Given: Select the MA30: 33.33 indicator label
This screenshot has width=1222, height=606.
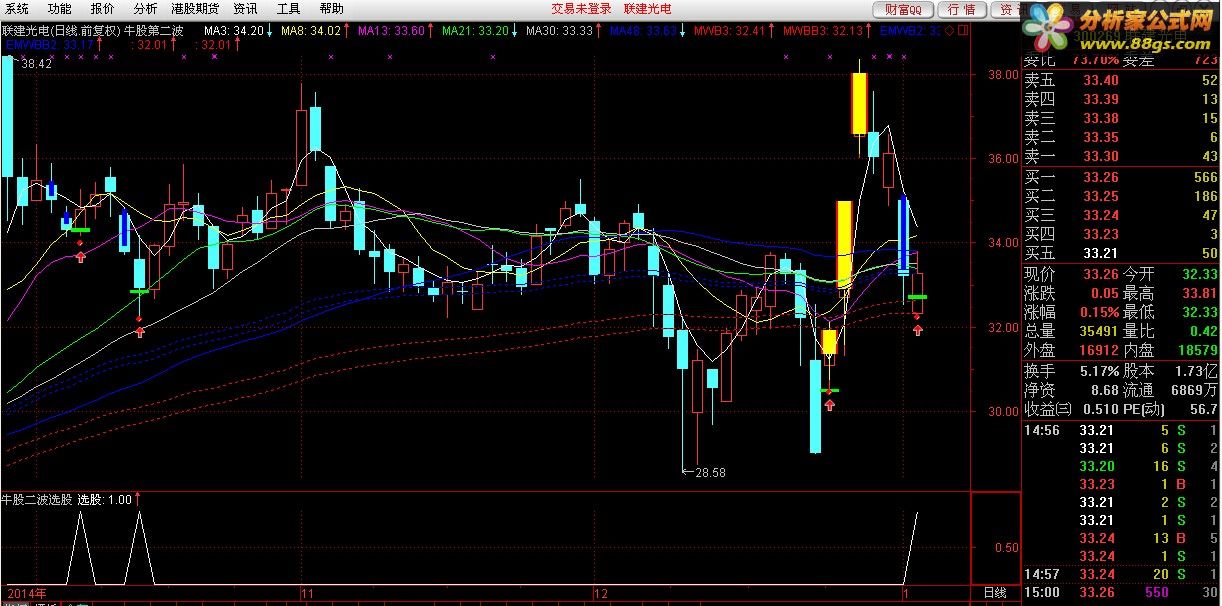Looking at the screenshot, I should 561,31.
